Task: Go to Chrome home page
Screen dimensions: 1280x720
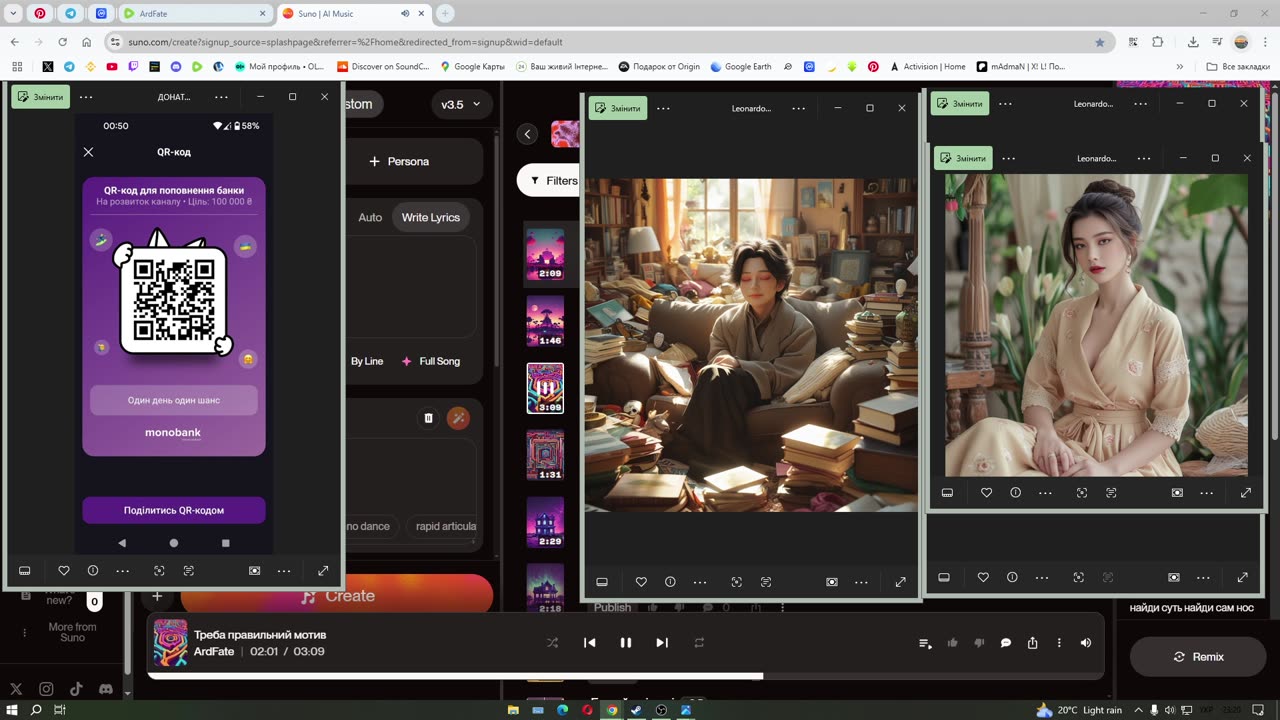Action: [x=87, y=42]
